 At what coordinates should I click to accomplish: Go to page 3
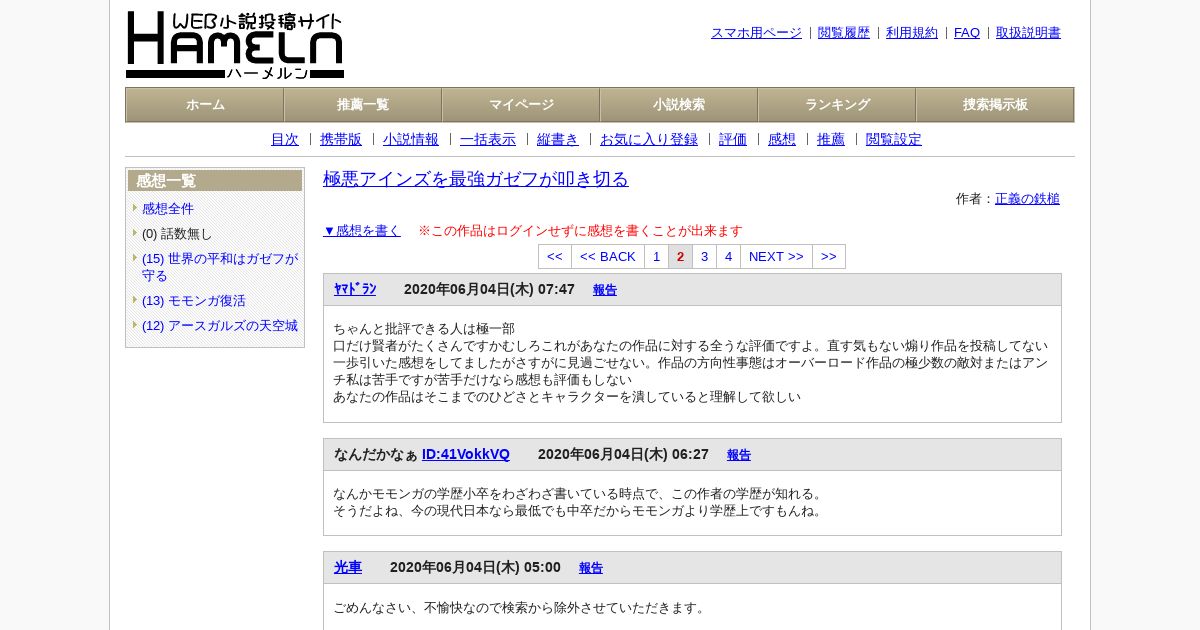pyautogui.click(x=704, y=257)
